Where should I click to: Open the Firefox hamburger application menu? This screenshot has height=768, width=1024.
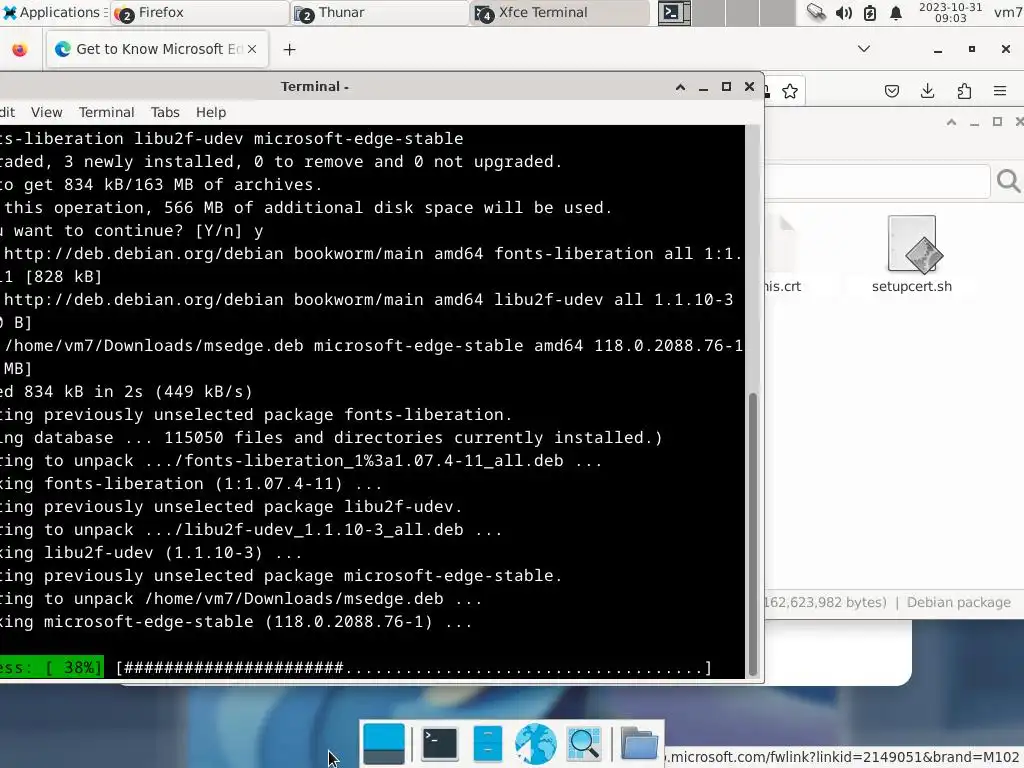pos(999,91)
